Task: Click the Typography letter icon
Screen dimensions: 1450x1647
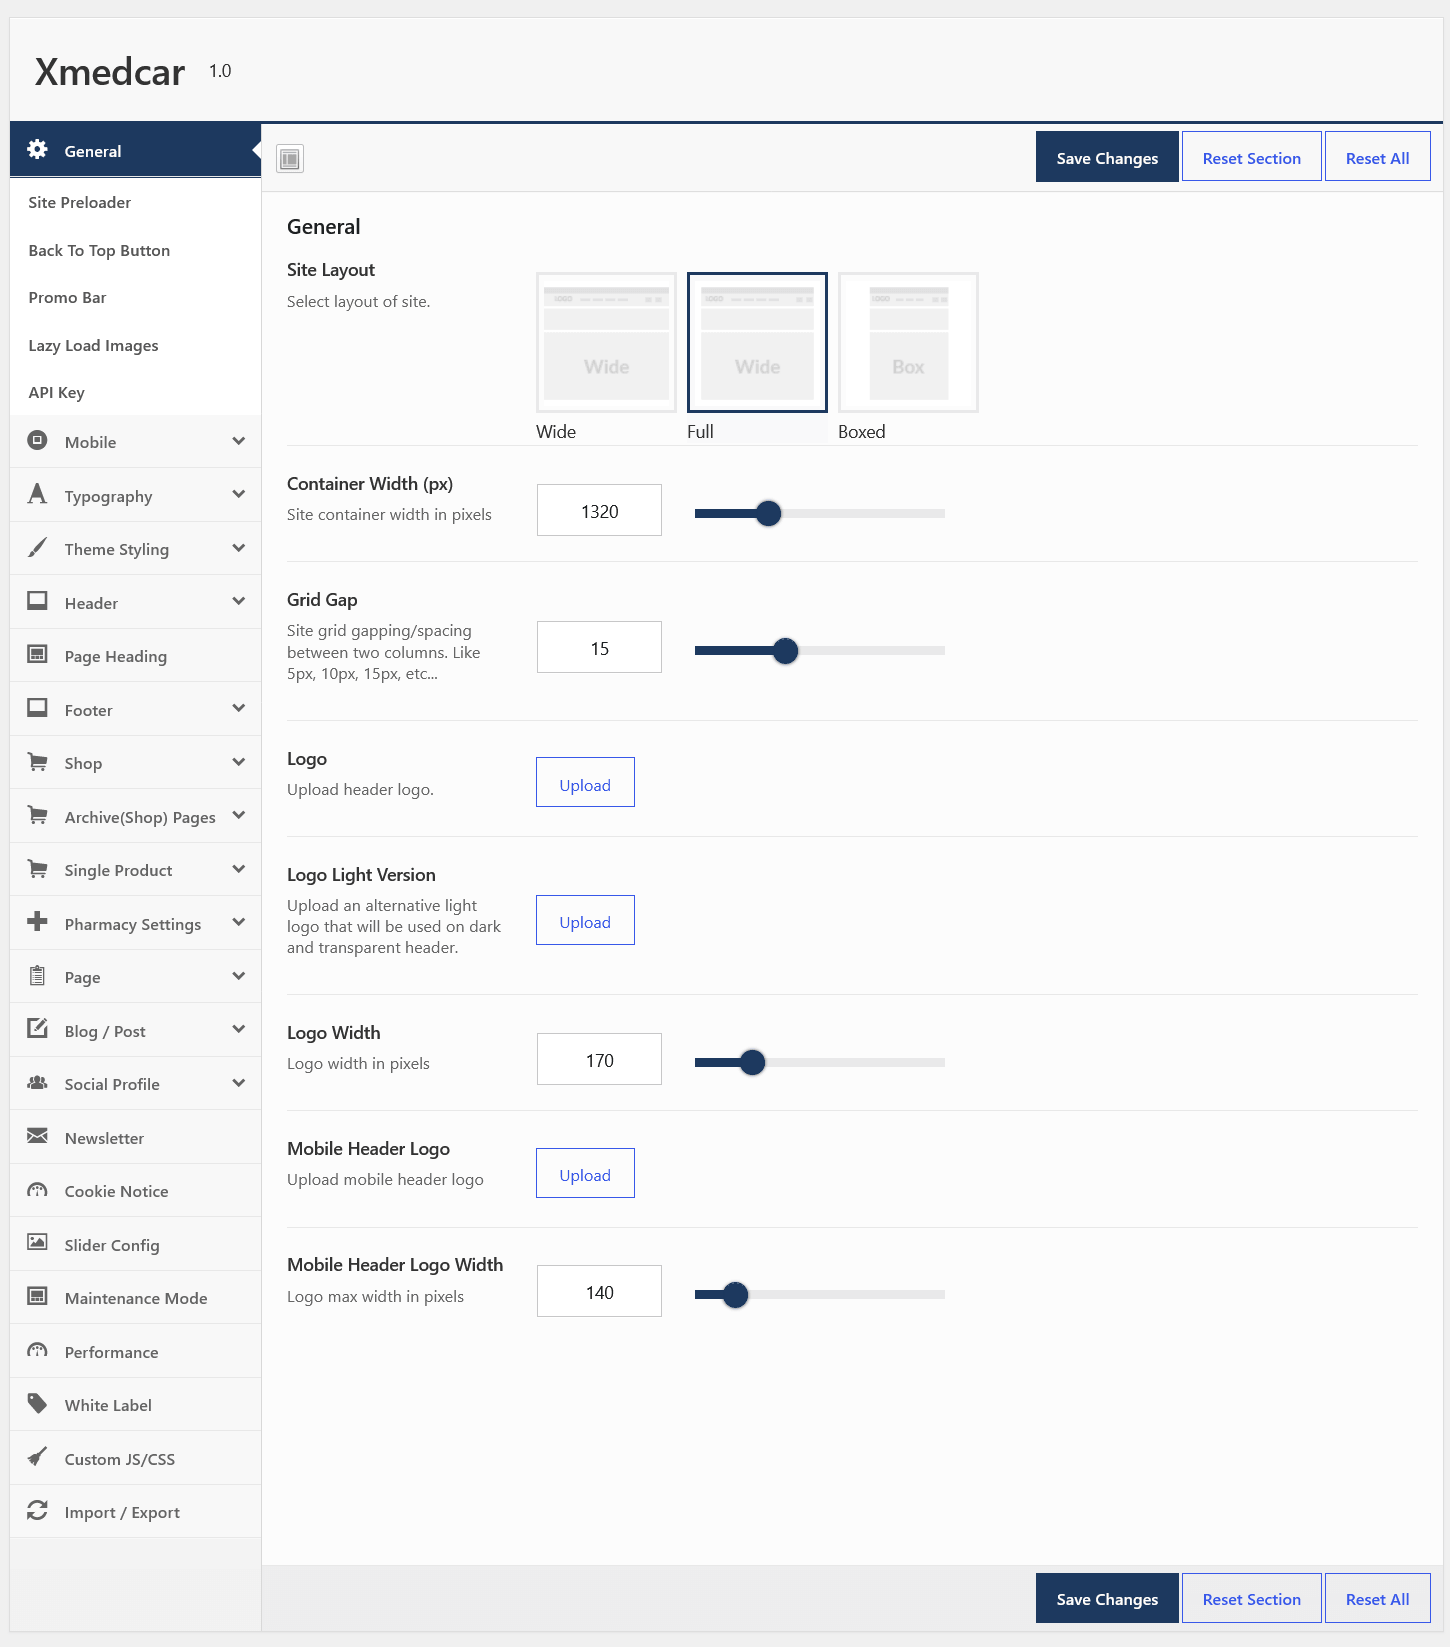Action: coord(37,494)
